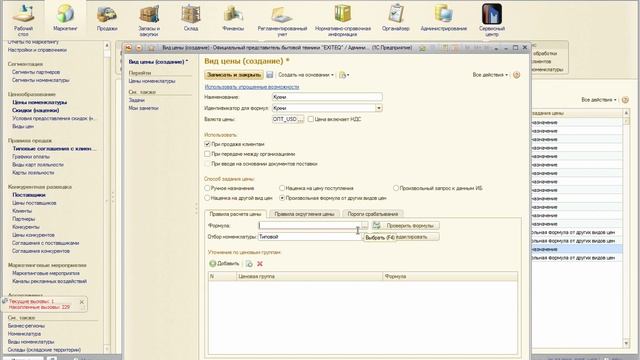Select the Ручное назначение radio option
640x360 pixels.
(x=207, y=188)
